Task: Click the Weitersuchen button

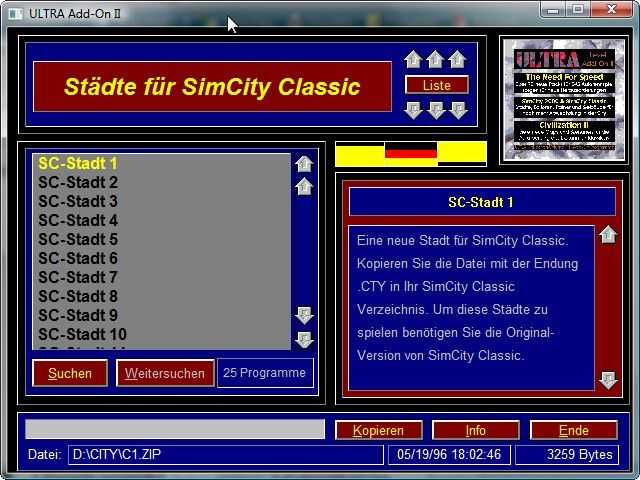Action: pos(165,373)
